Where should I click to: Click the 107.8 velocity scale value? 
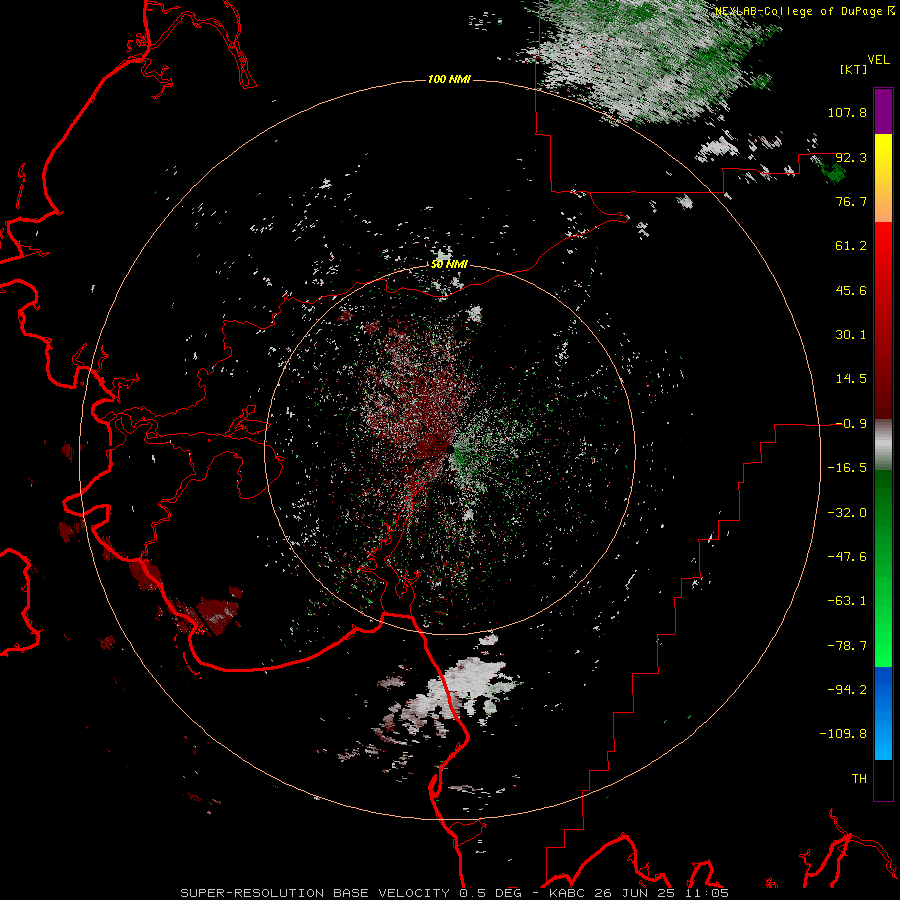click(847, 112)
